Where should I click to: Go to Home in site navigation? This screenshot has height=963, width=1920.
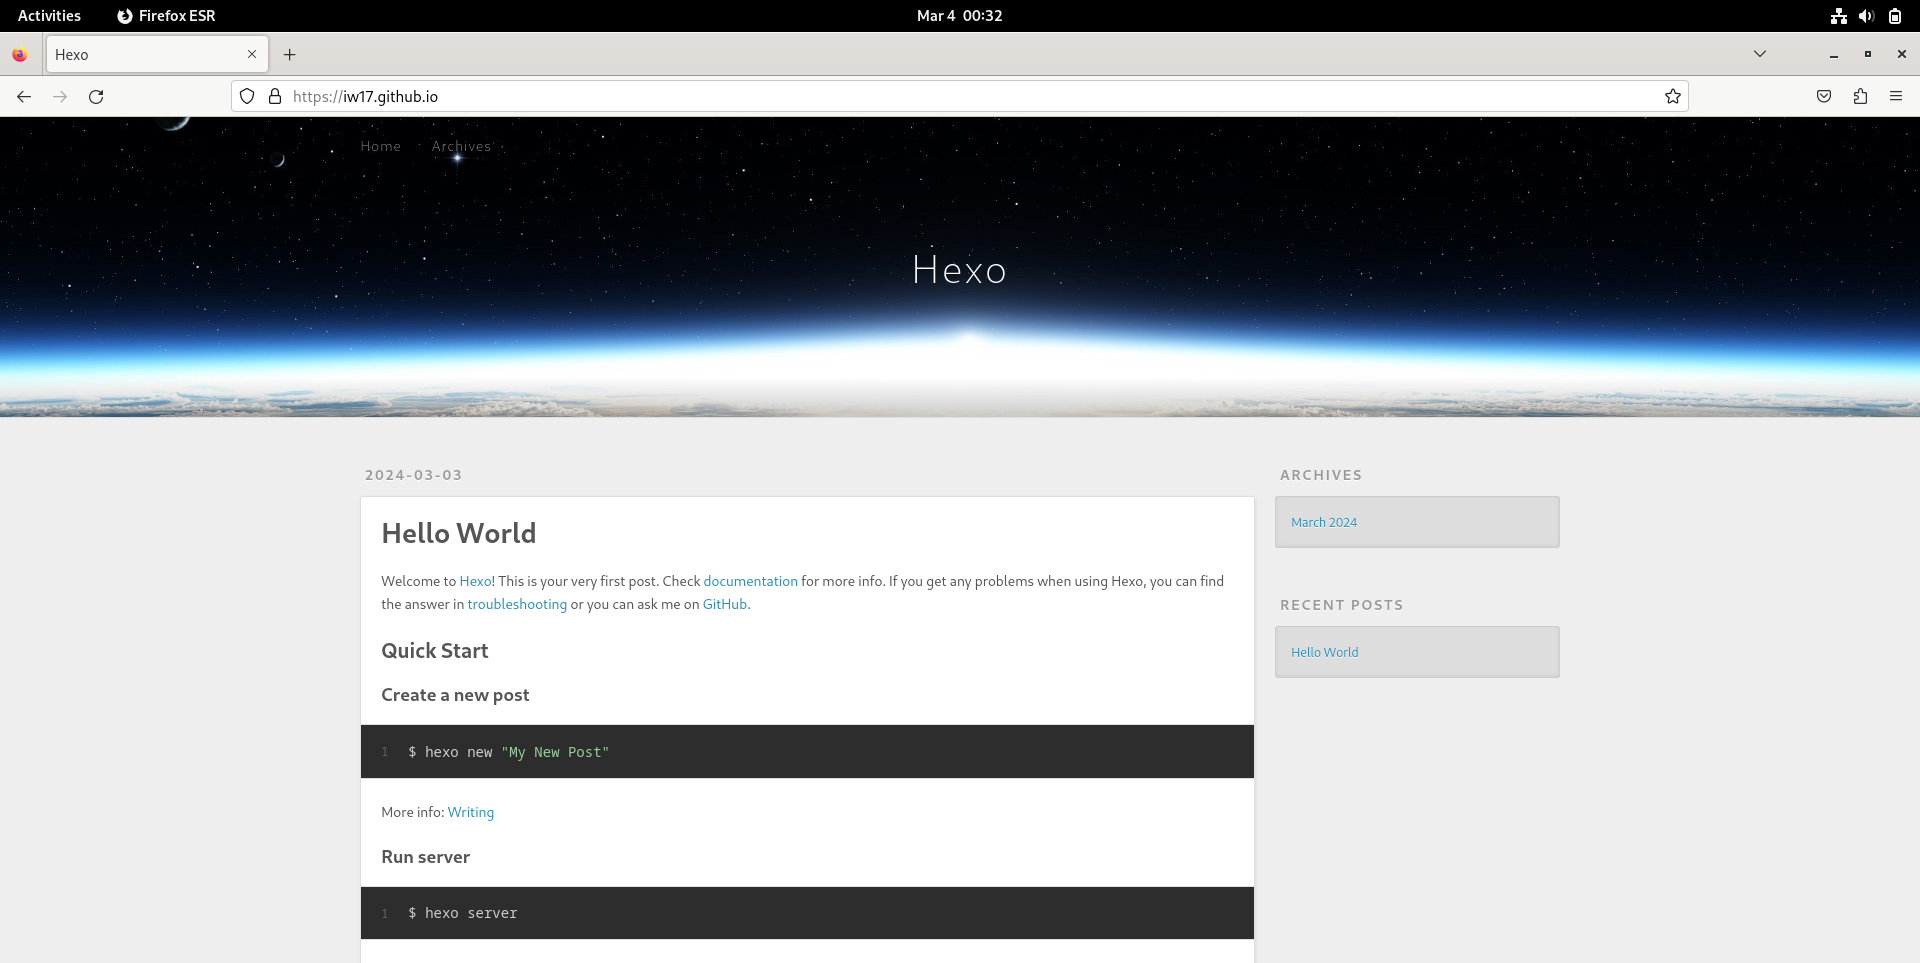[x=380, y=146]
